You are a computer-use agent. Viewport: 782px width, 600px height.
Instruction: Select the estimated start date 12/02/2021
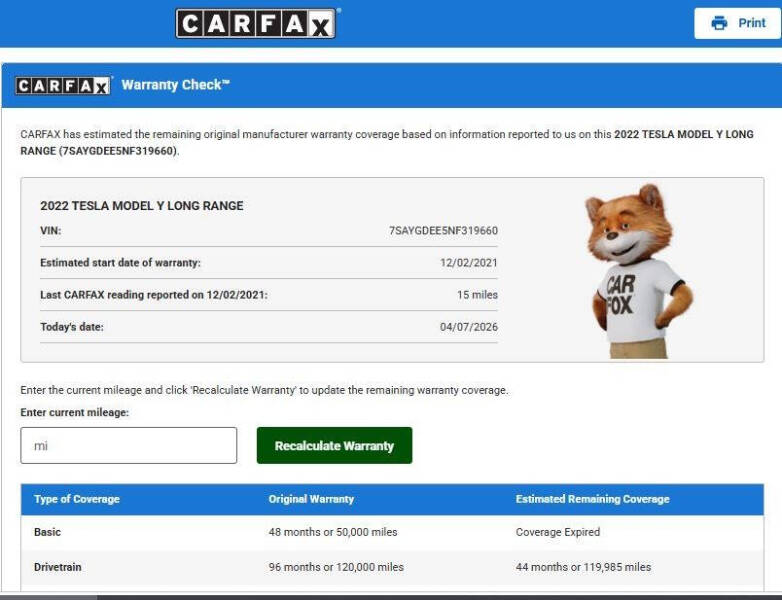pos(468,263)
